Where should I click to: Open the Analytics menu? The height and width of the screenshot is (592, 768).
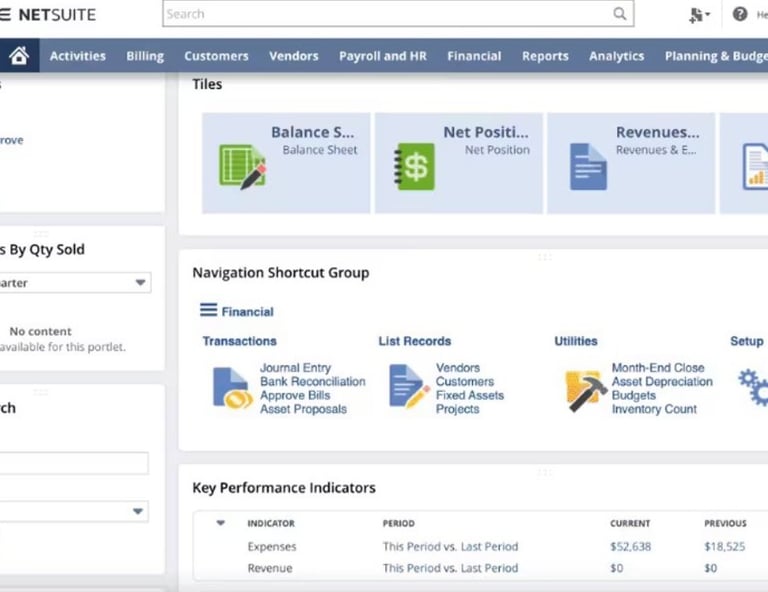click(616, 56)
